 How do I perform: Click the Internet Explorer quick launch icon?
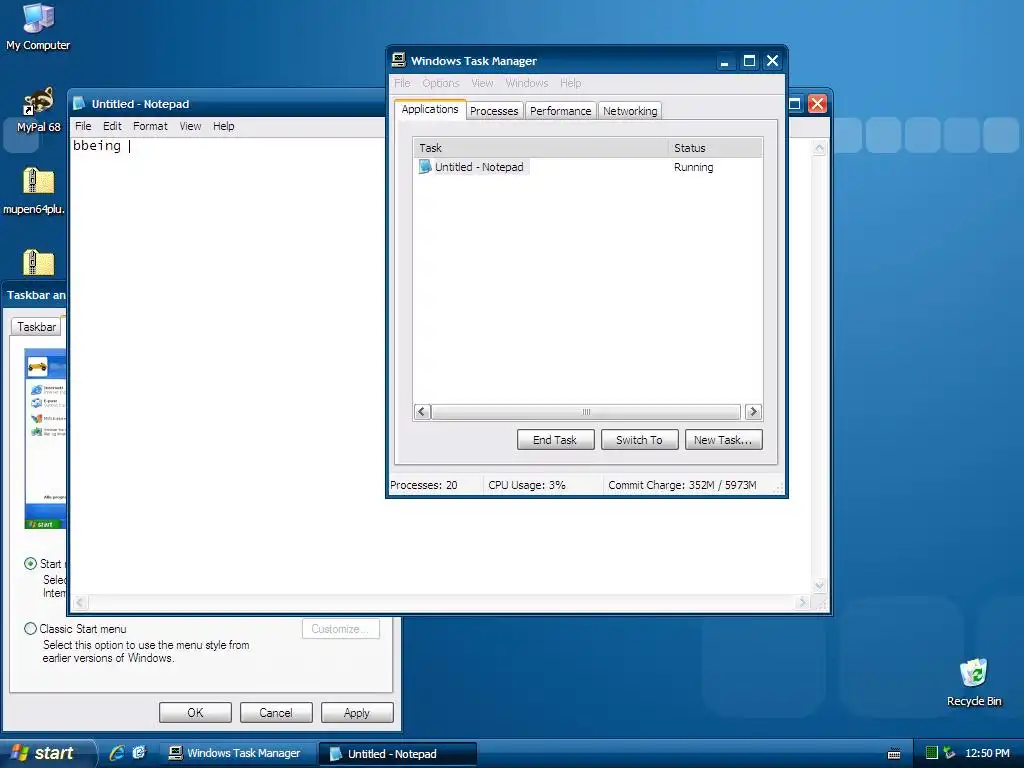click(x=117, y=753)
